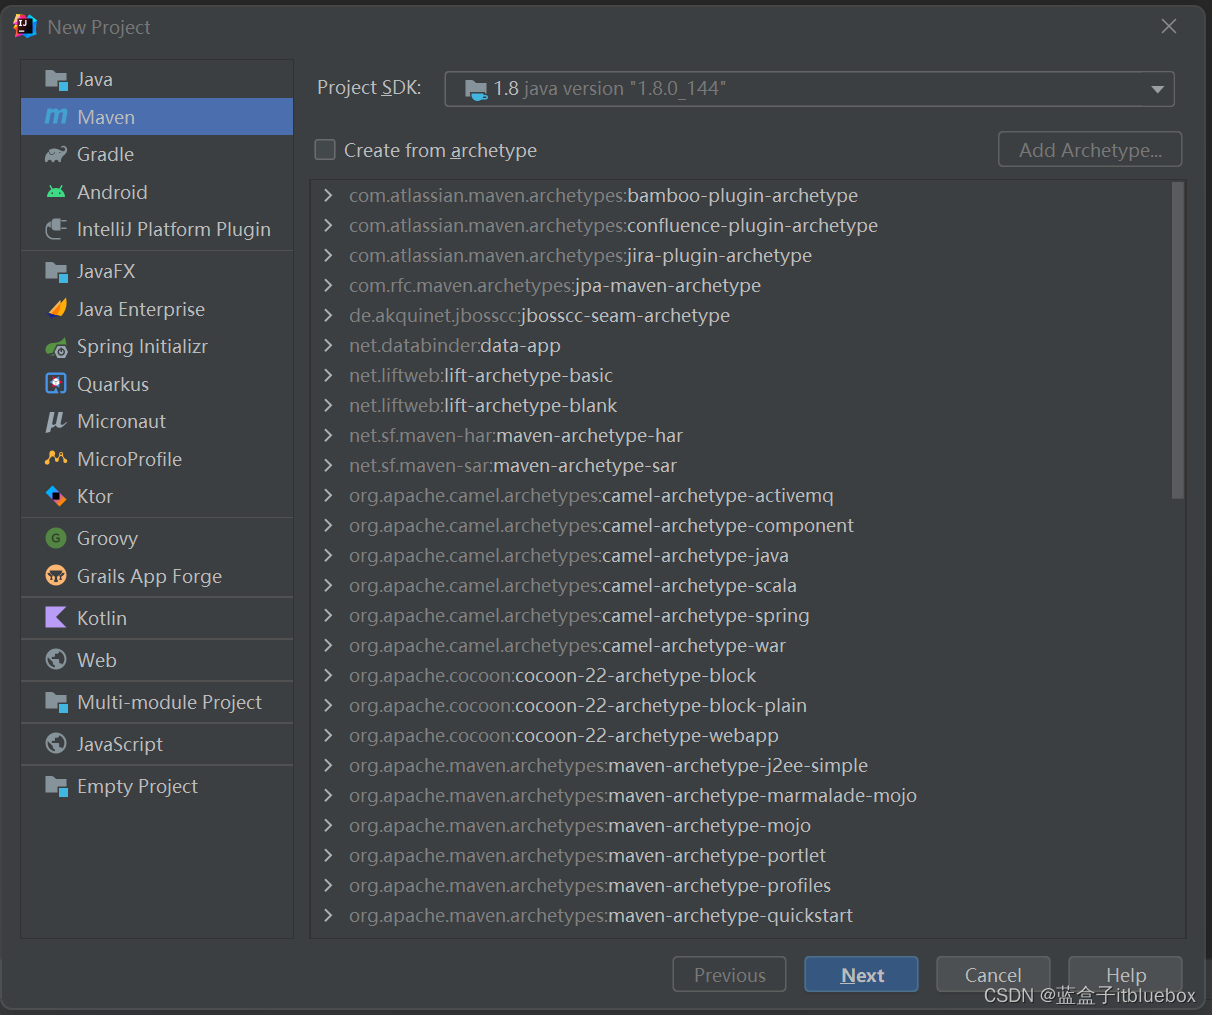Expand maven-archetype-har node
The height and width of the screenshot is (1015, 1212).
point(328,435)
